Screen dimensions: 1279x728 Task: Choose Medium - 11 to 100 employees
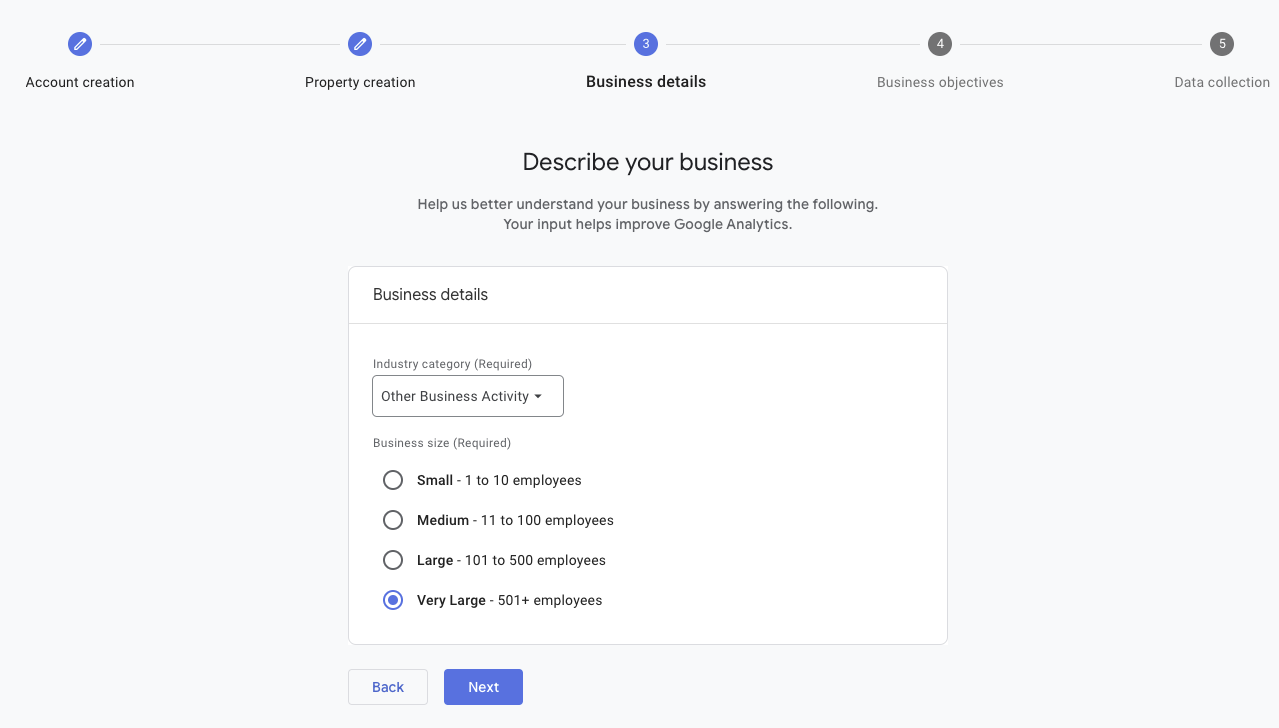pyautogui.click(x=393, y=520)
